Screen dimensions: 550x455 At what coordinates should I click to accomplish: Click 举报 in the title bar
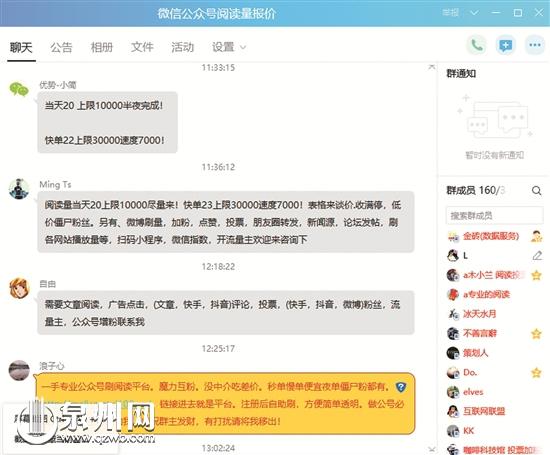[x=450, y=13]
